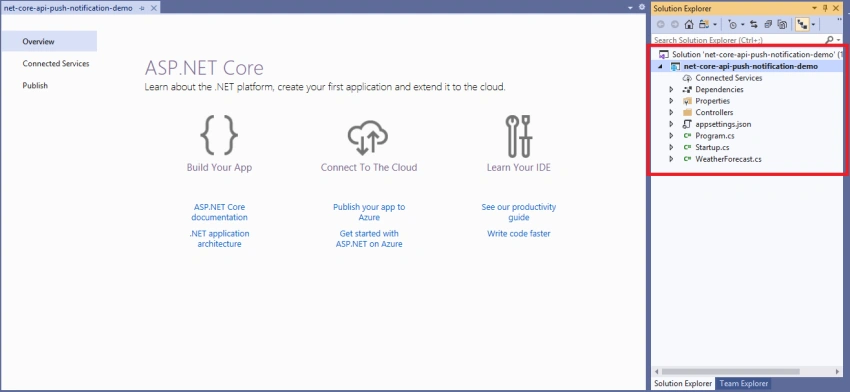Click the Collapse All icon in Solution Explorer
The image size is (850, 392).
click(768, 24)
